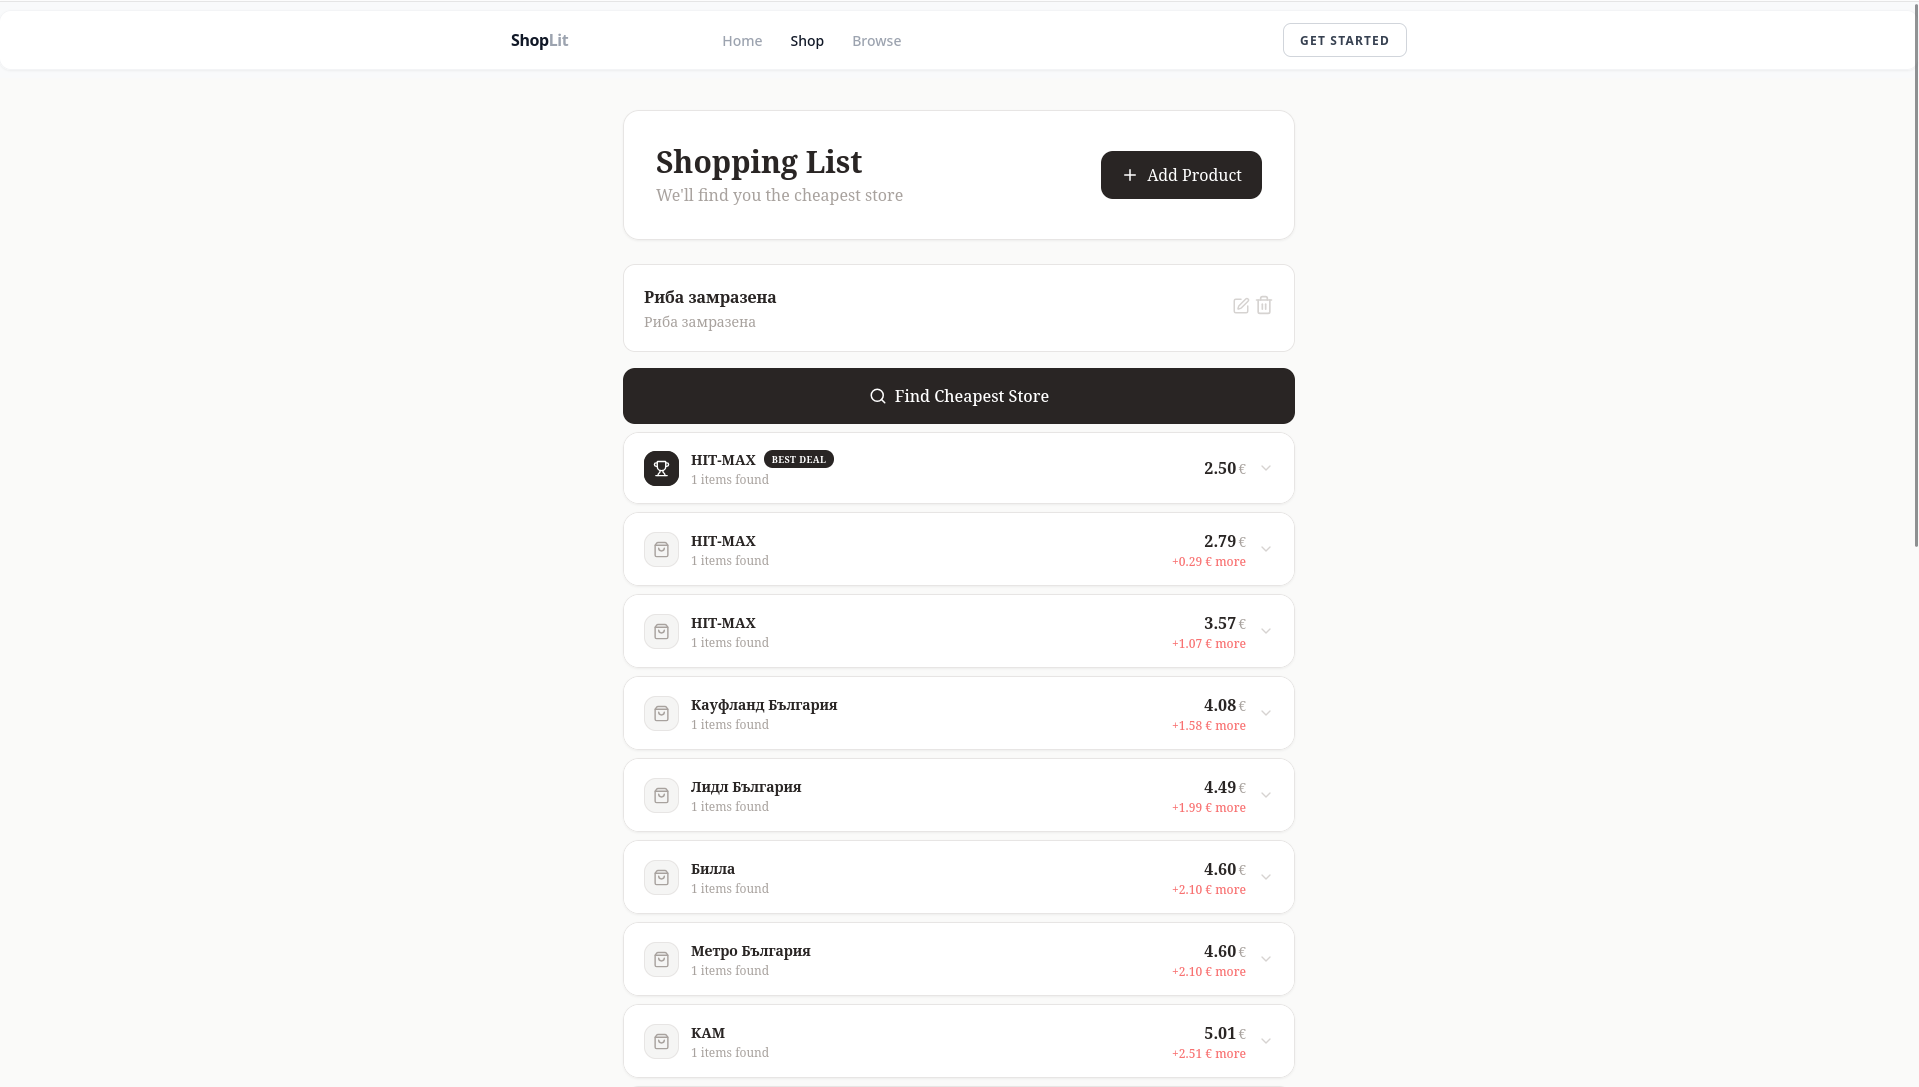Click the shopping bag icon beside Кауфланд България
Screen dimensions: 1919x1087
point(661,714)
